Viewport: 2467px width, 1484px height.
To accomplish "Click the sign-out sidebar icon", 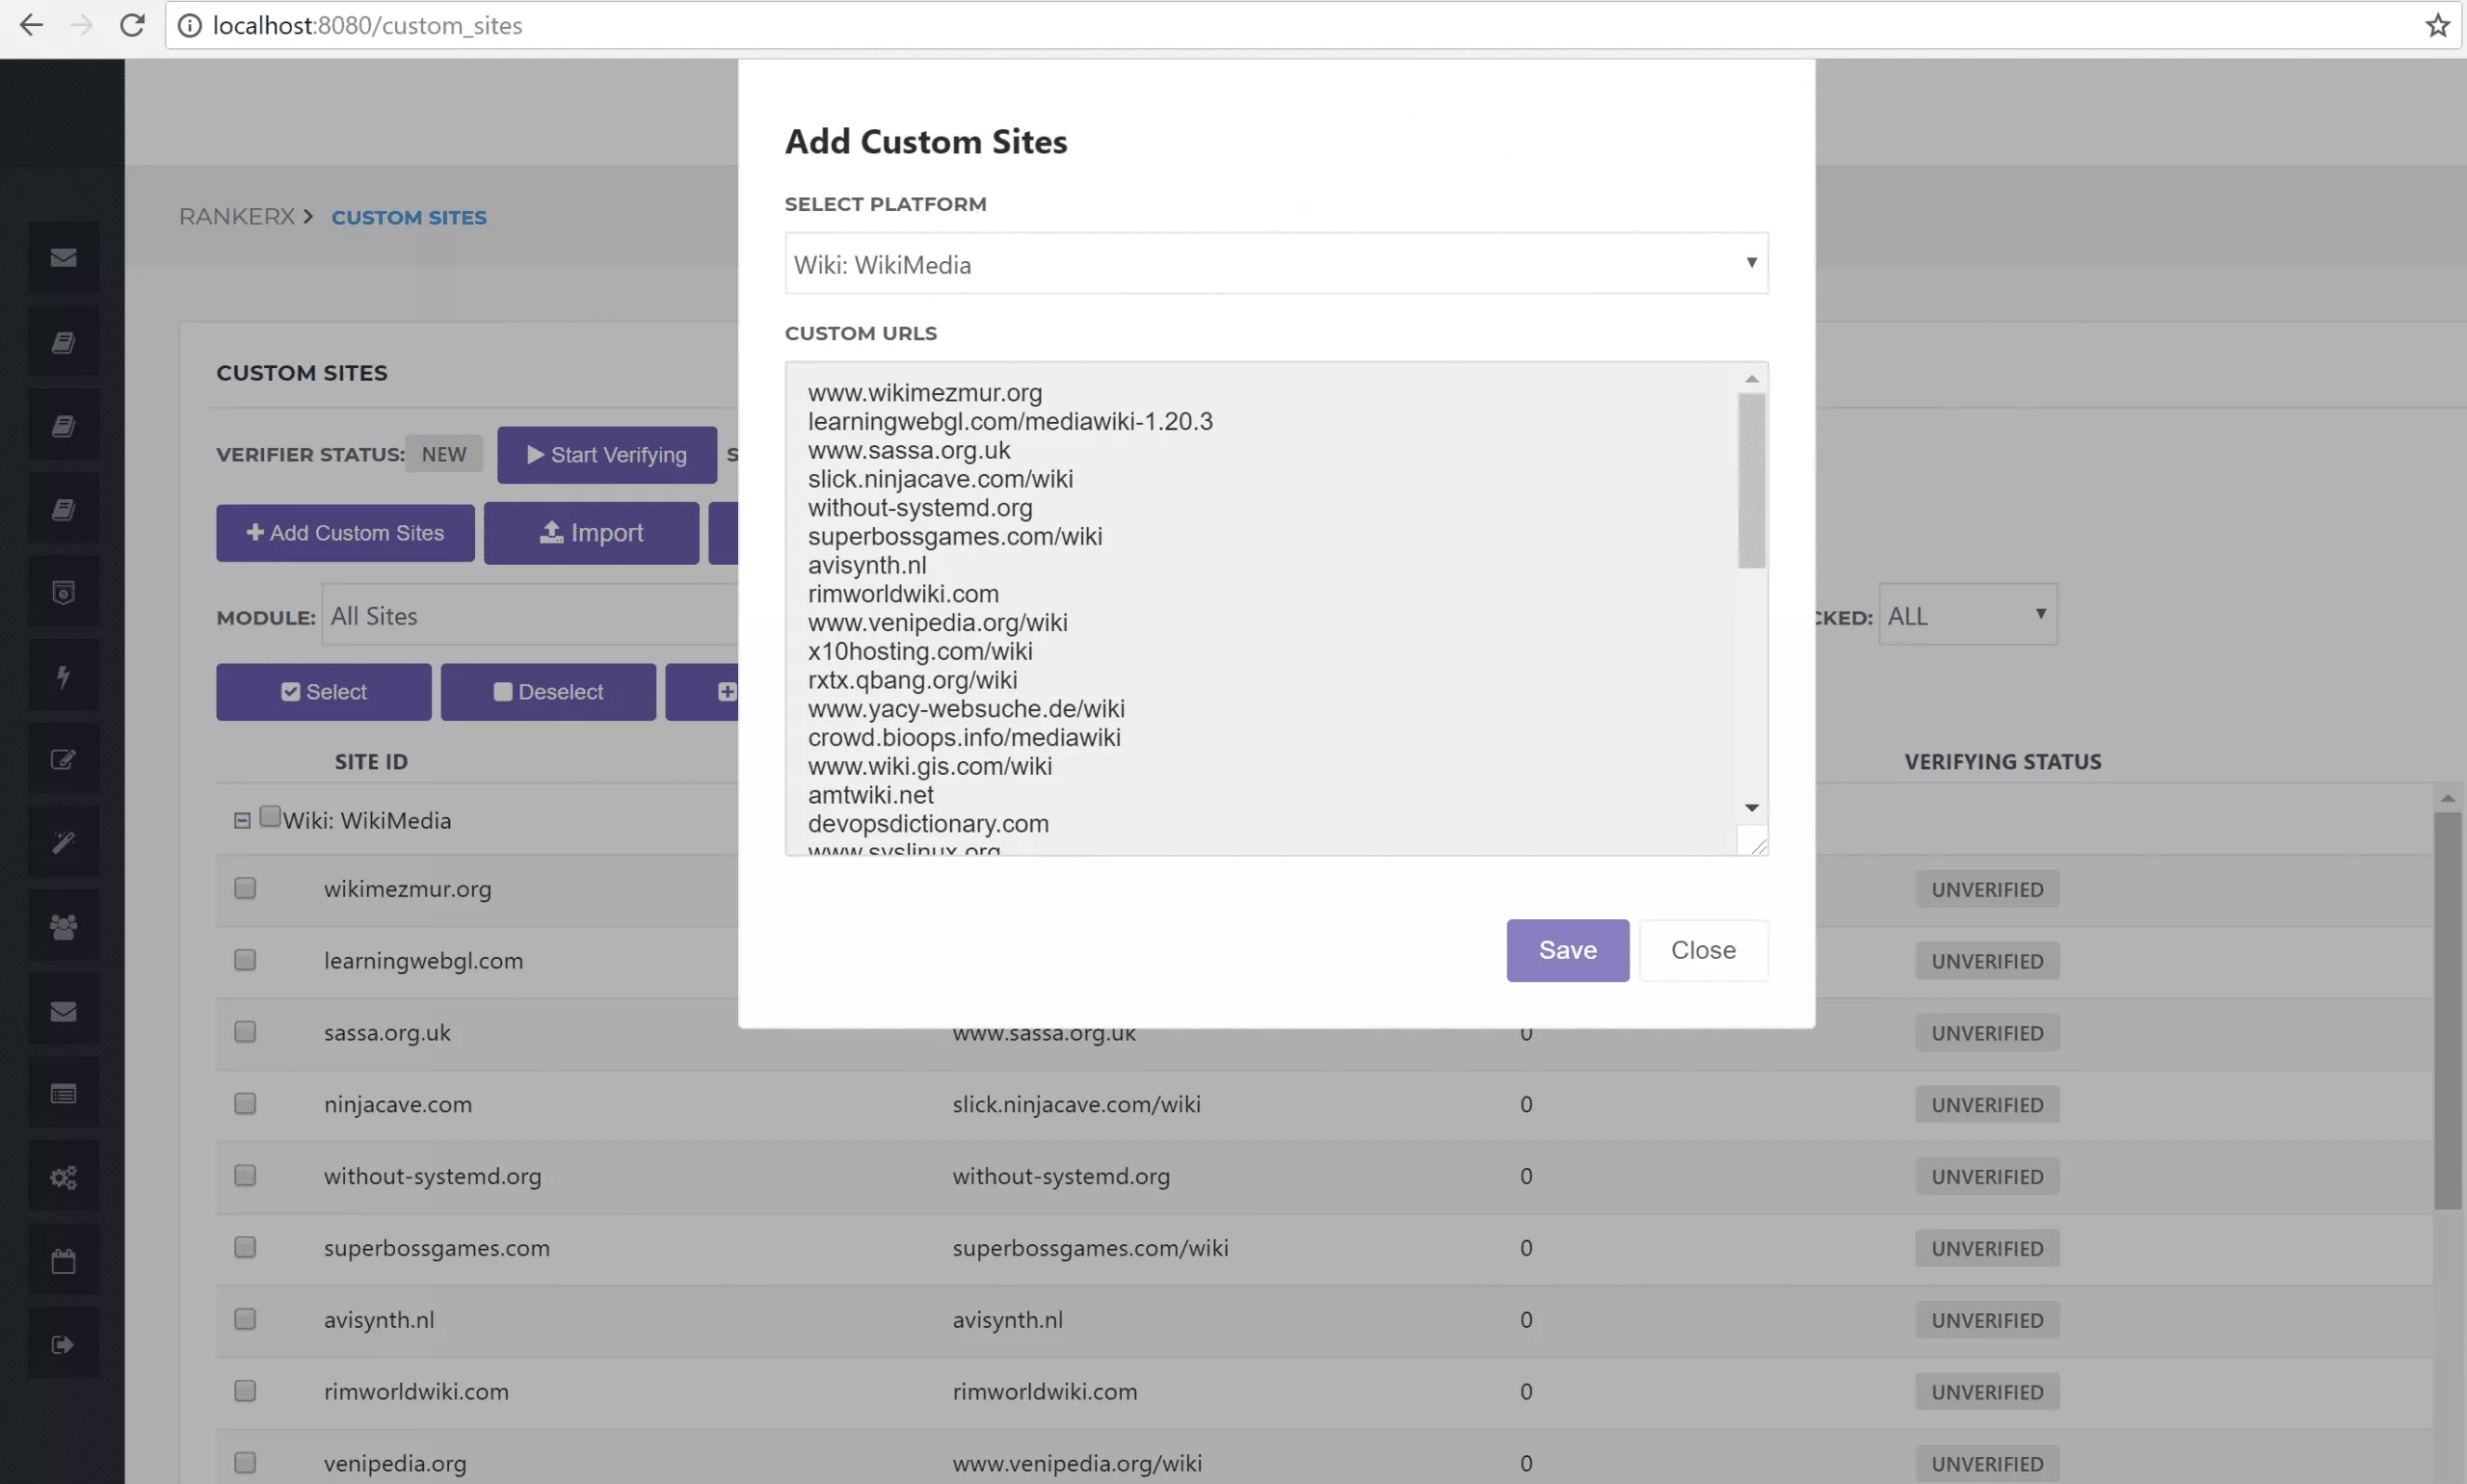I will (x=63, y=1343).
